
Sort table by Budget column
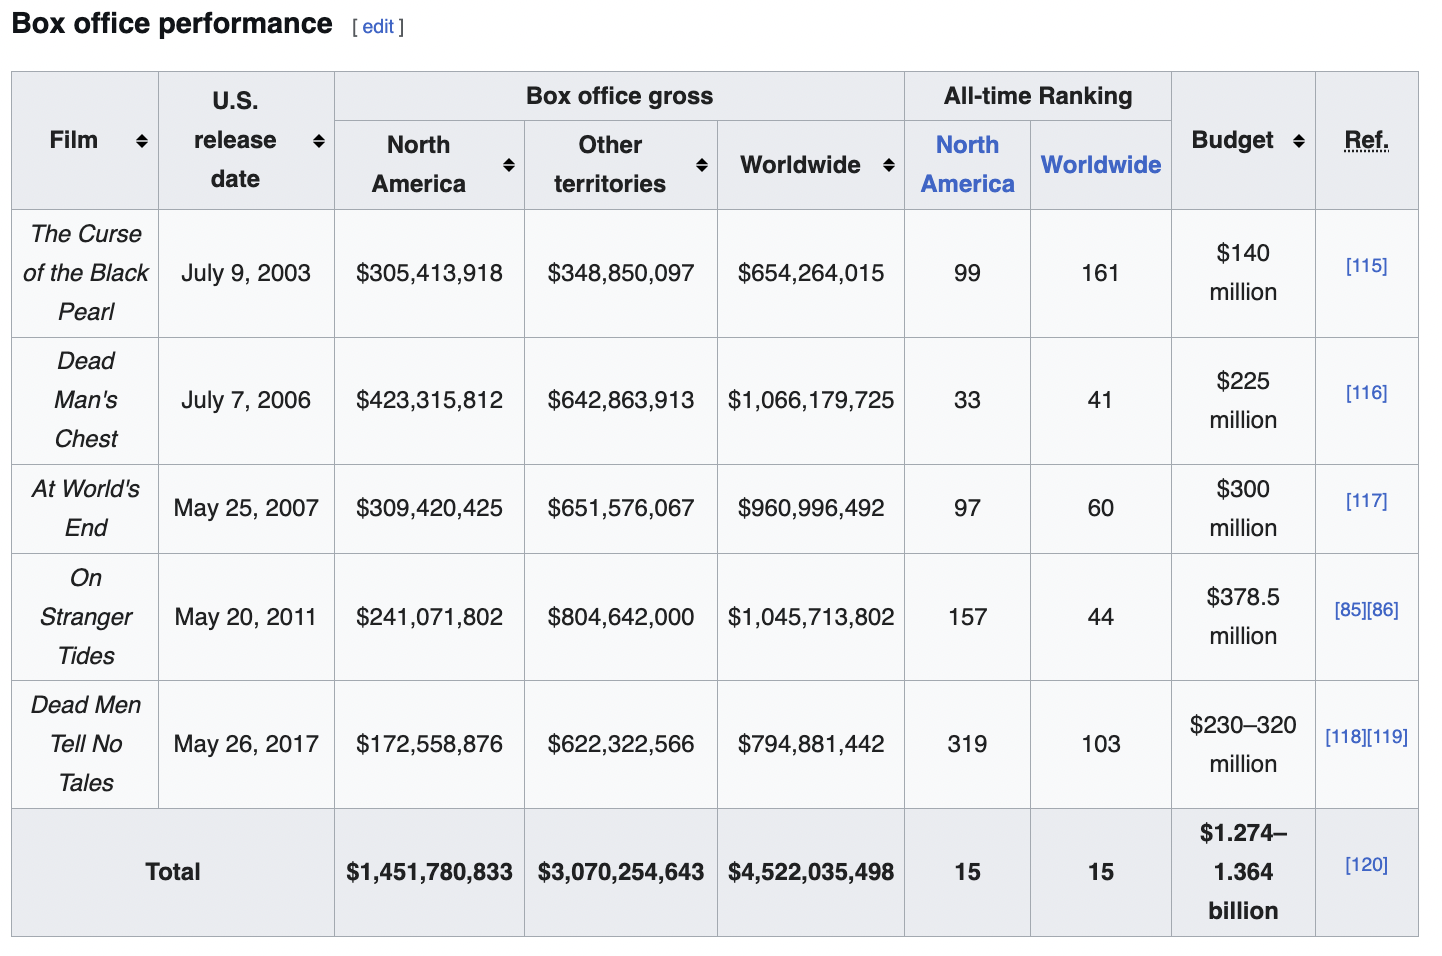tap(1298, 141)
